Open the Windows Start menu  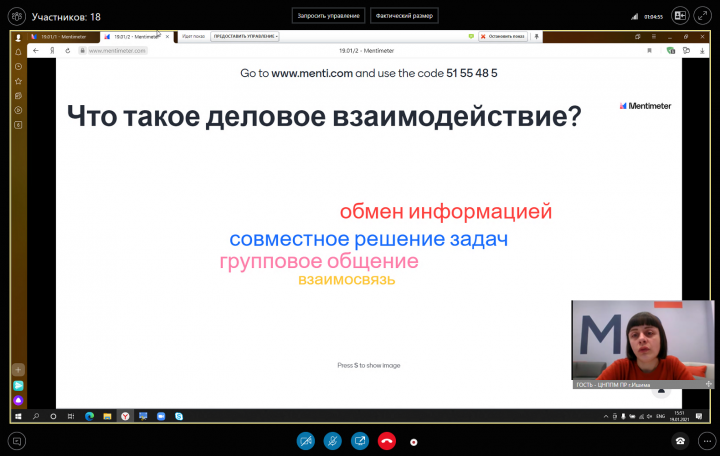(x=18, y=414)
